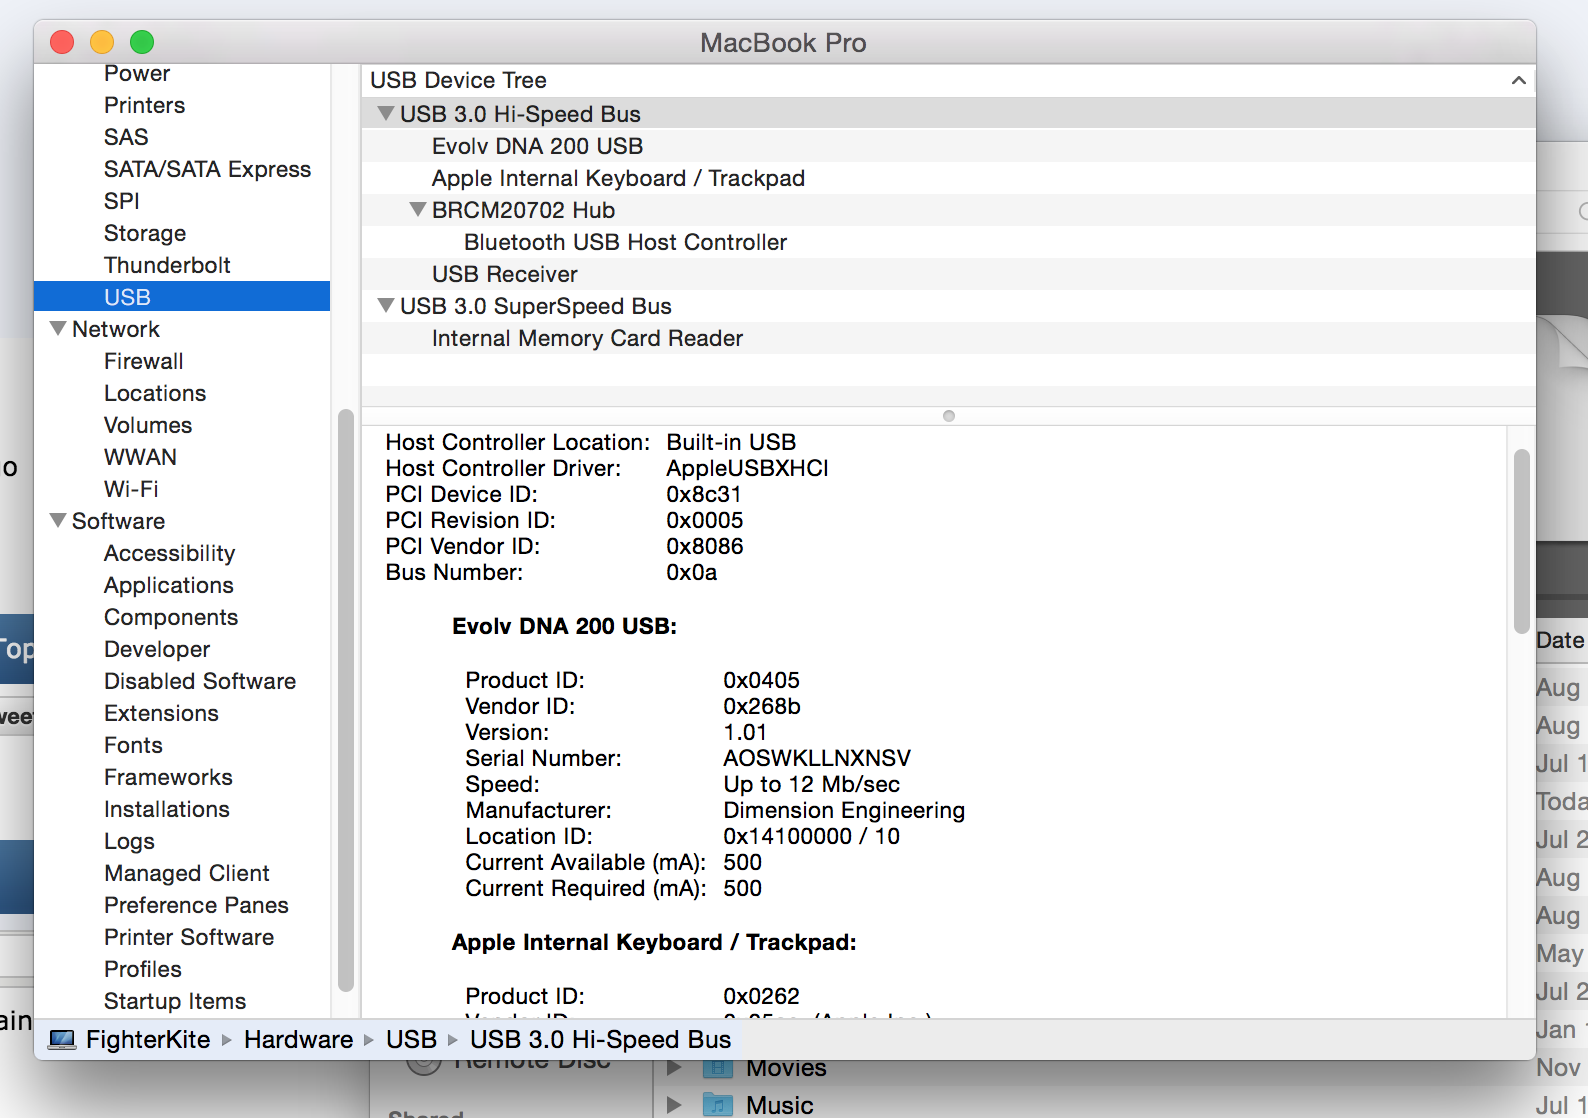1588x1118 pixels.
Task: Open Printer Software in sidebar
Action: [189, 937]
